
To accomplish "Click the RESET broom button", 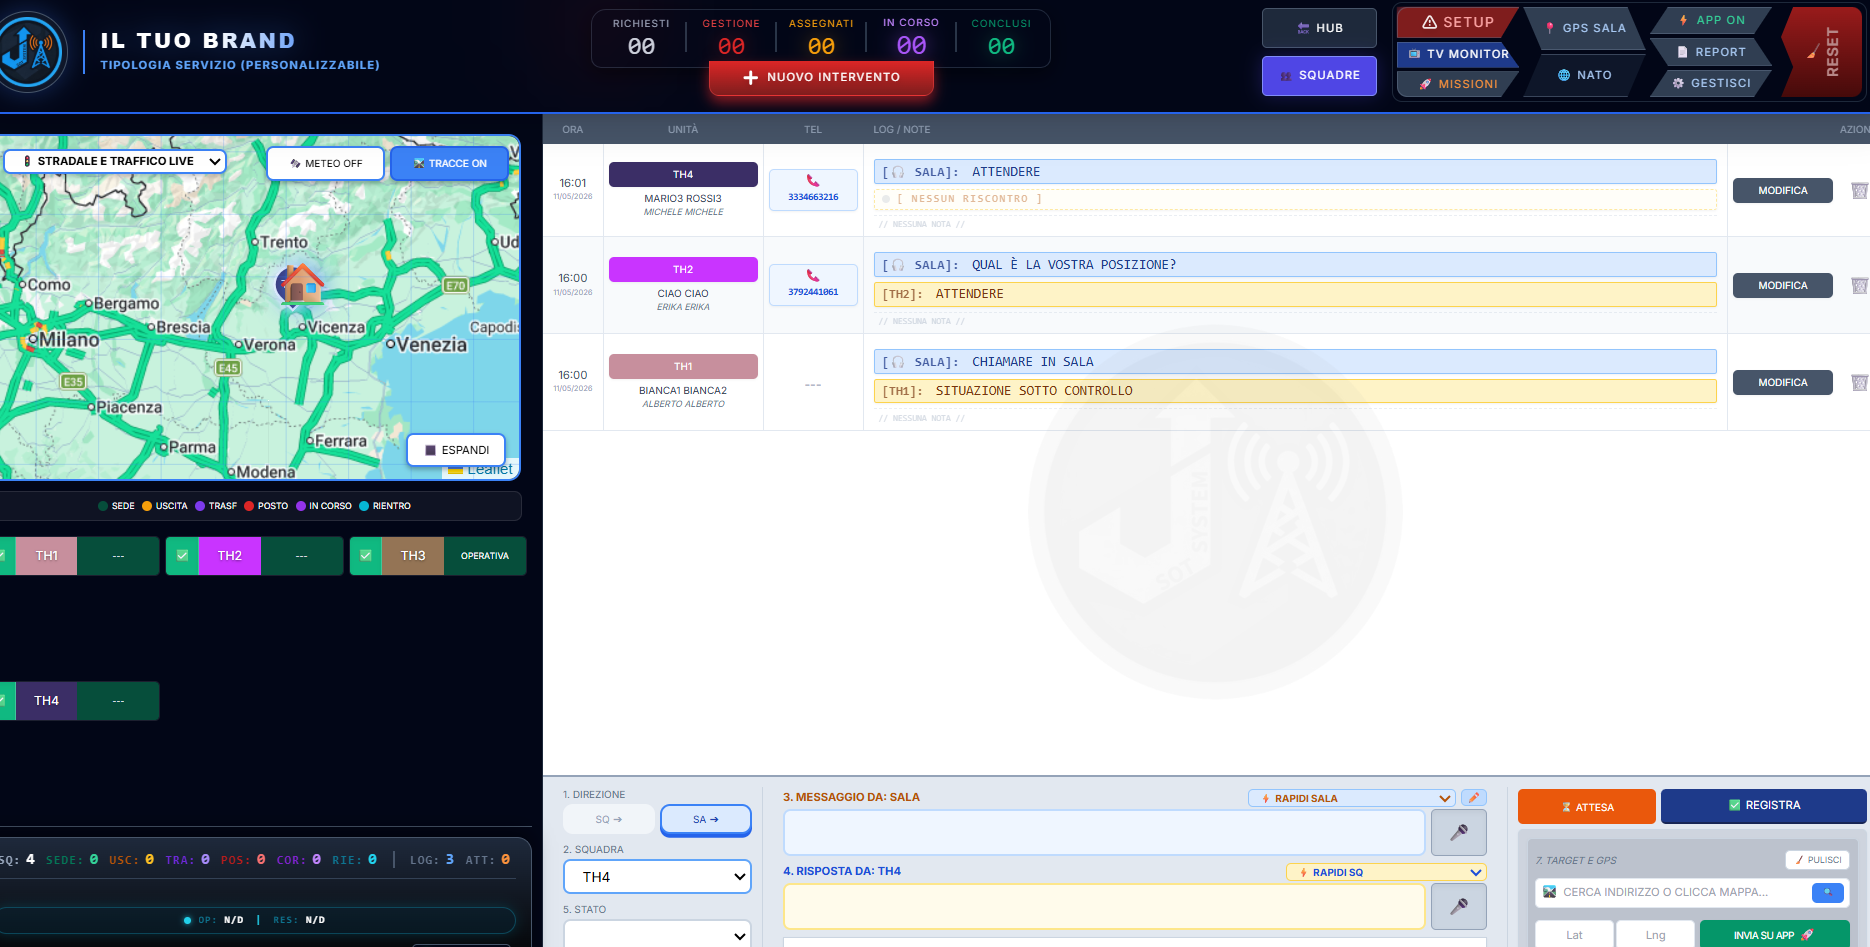I will [1823, 52].
